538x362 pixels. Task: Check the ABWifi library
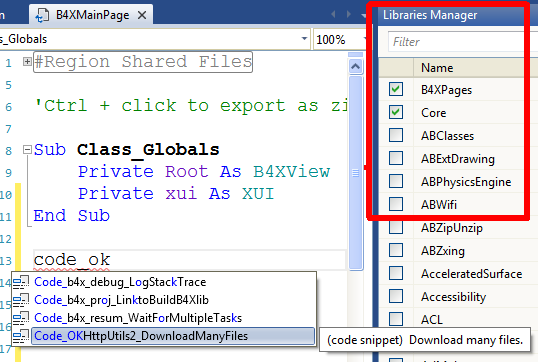click(396, 204)
